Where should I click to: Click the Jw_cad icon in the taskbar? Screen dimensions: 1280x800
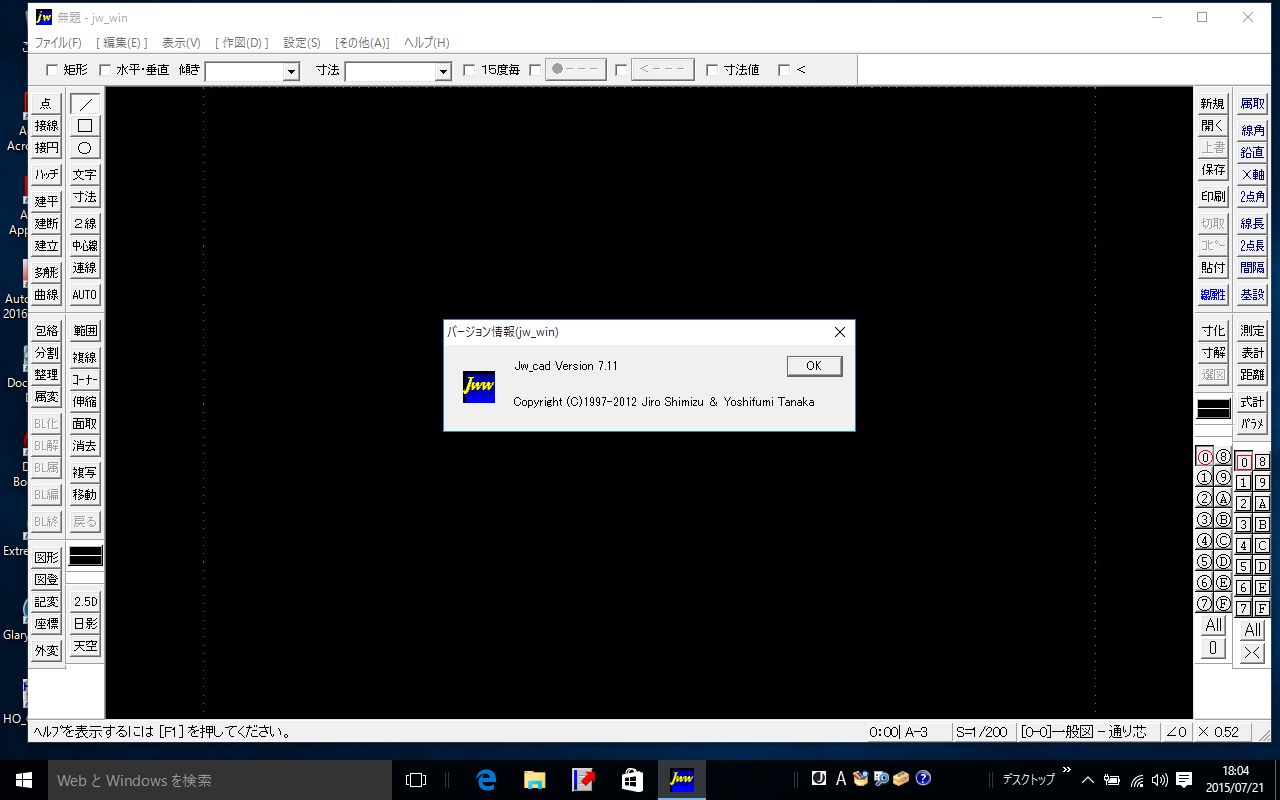[682, 779]
